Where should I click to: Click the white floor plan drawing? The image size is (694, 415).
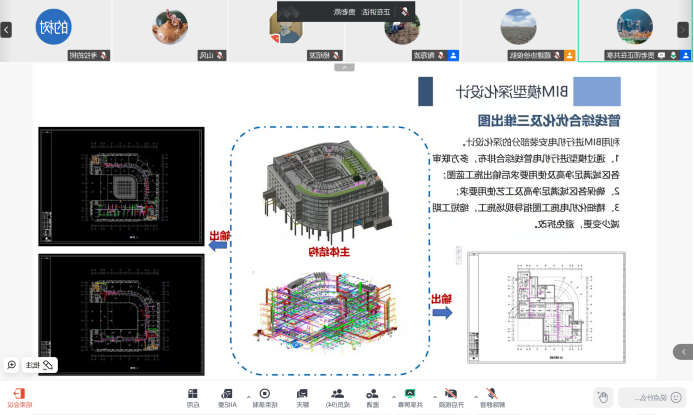click(547, 307)
